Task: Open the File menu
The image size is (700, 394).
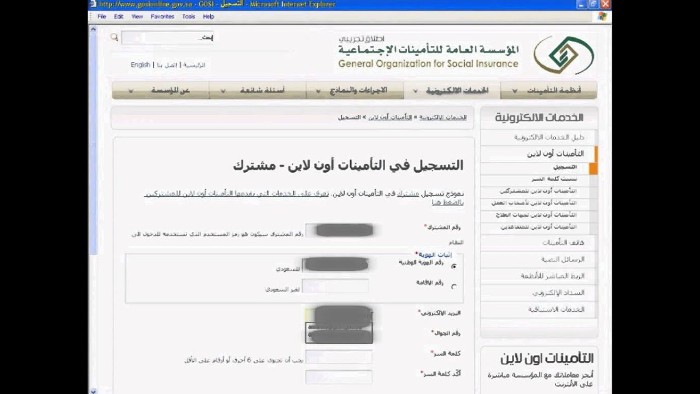Action: click(x=102, y=17)
